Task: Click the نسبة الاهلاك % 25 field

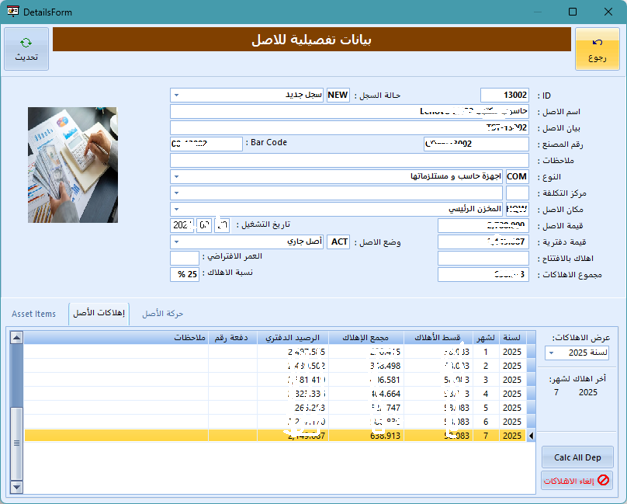Action: 184,275
